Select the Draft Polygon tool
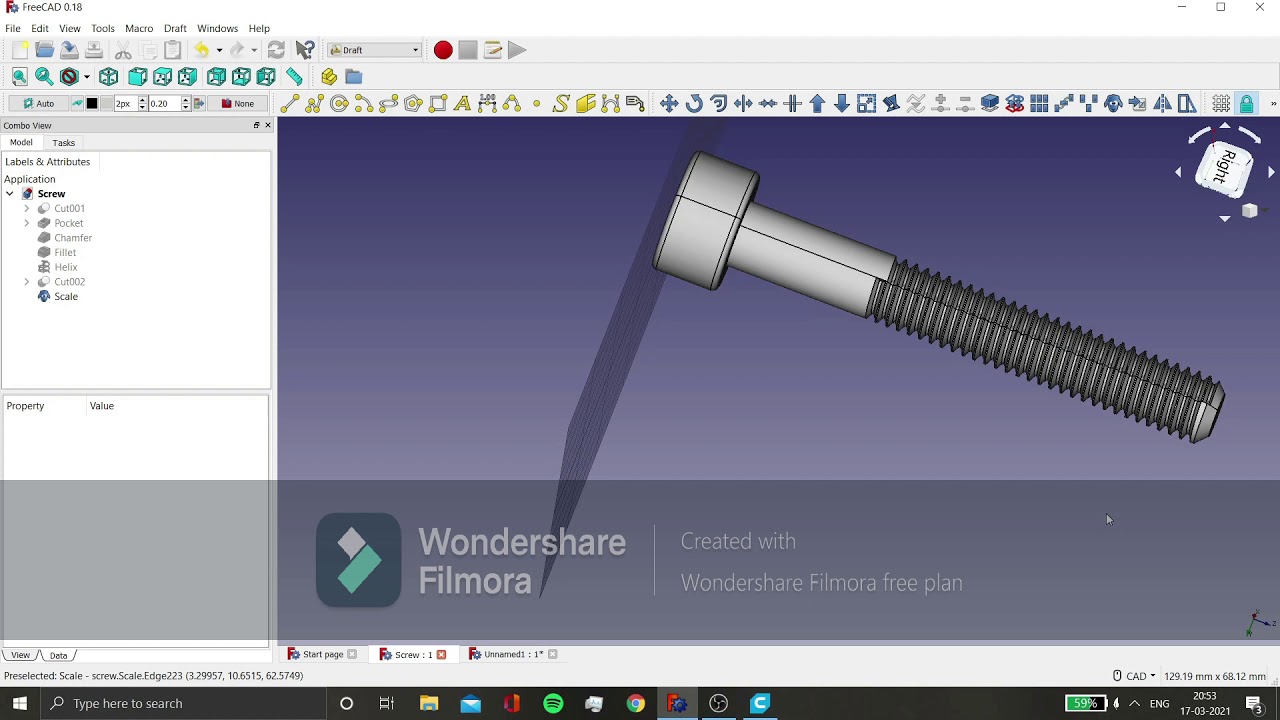Viewport: 1280px width, 720px height. point(413,104)
